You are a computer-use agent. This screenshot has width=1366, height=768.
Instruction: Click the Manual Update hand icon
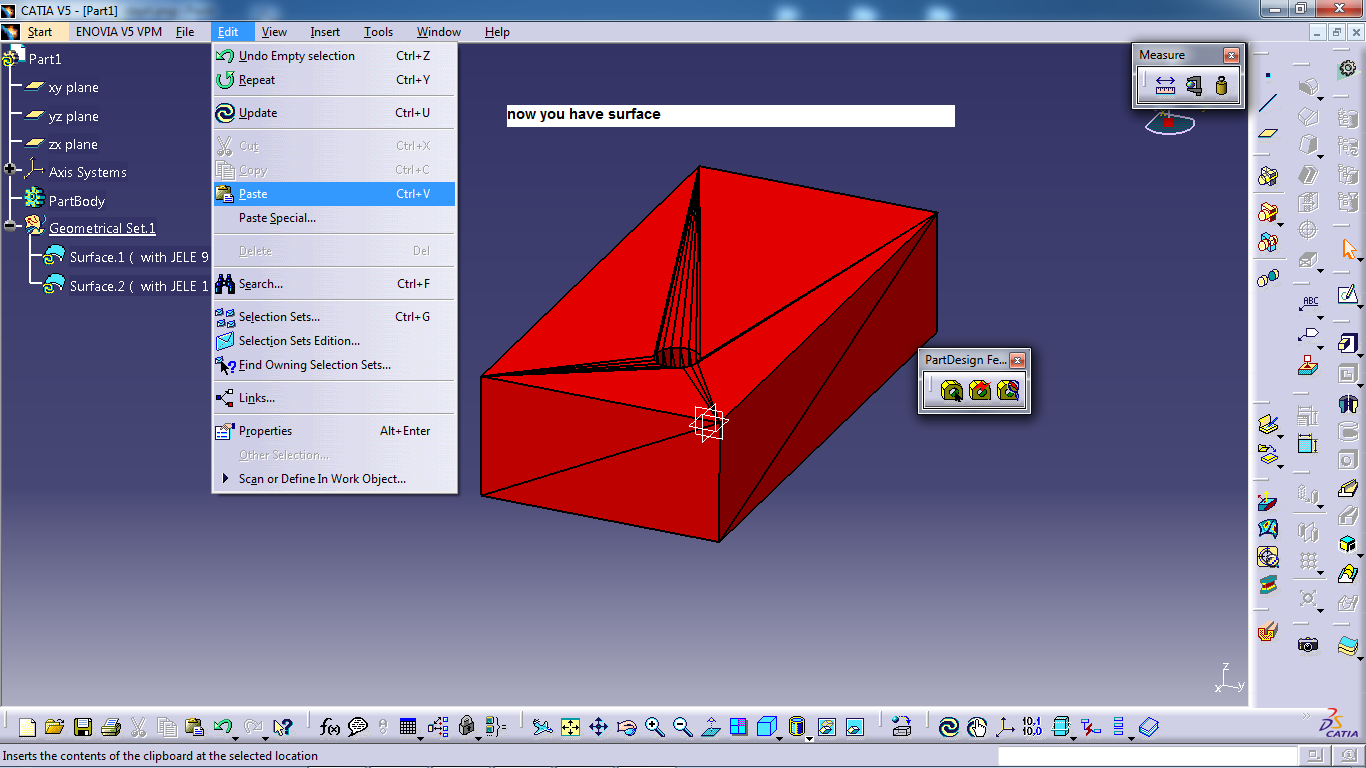coord(977,727)
